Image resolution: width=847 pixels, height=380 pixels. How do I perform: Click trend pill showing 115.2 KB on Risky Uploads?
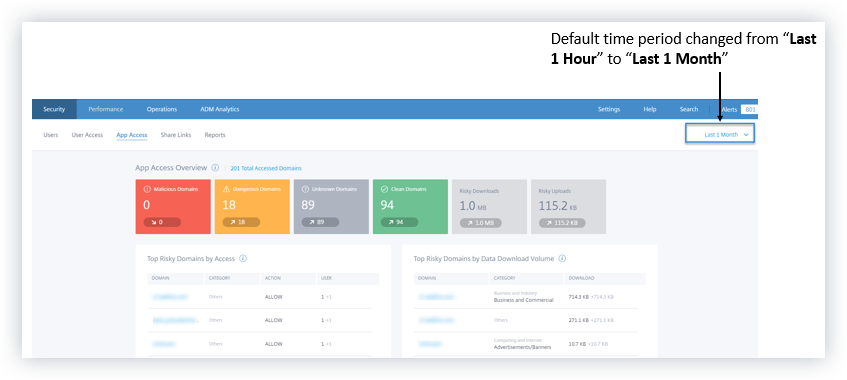[x=562, y=223]
